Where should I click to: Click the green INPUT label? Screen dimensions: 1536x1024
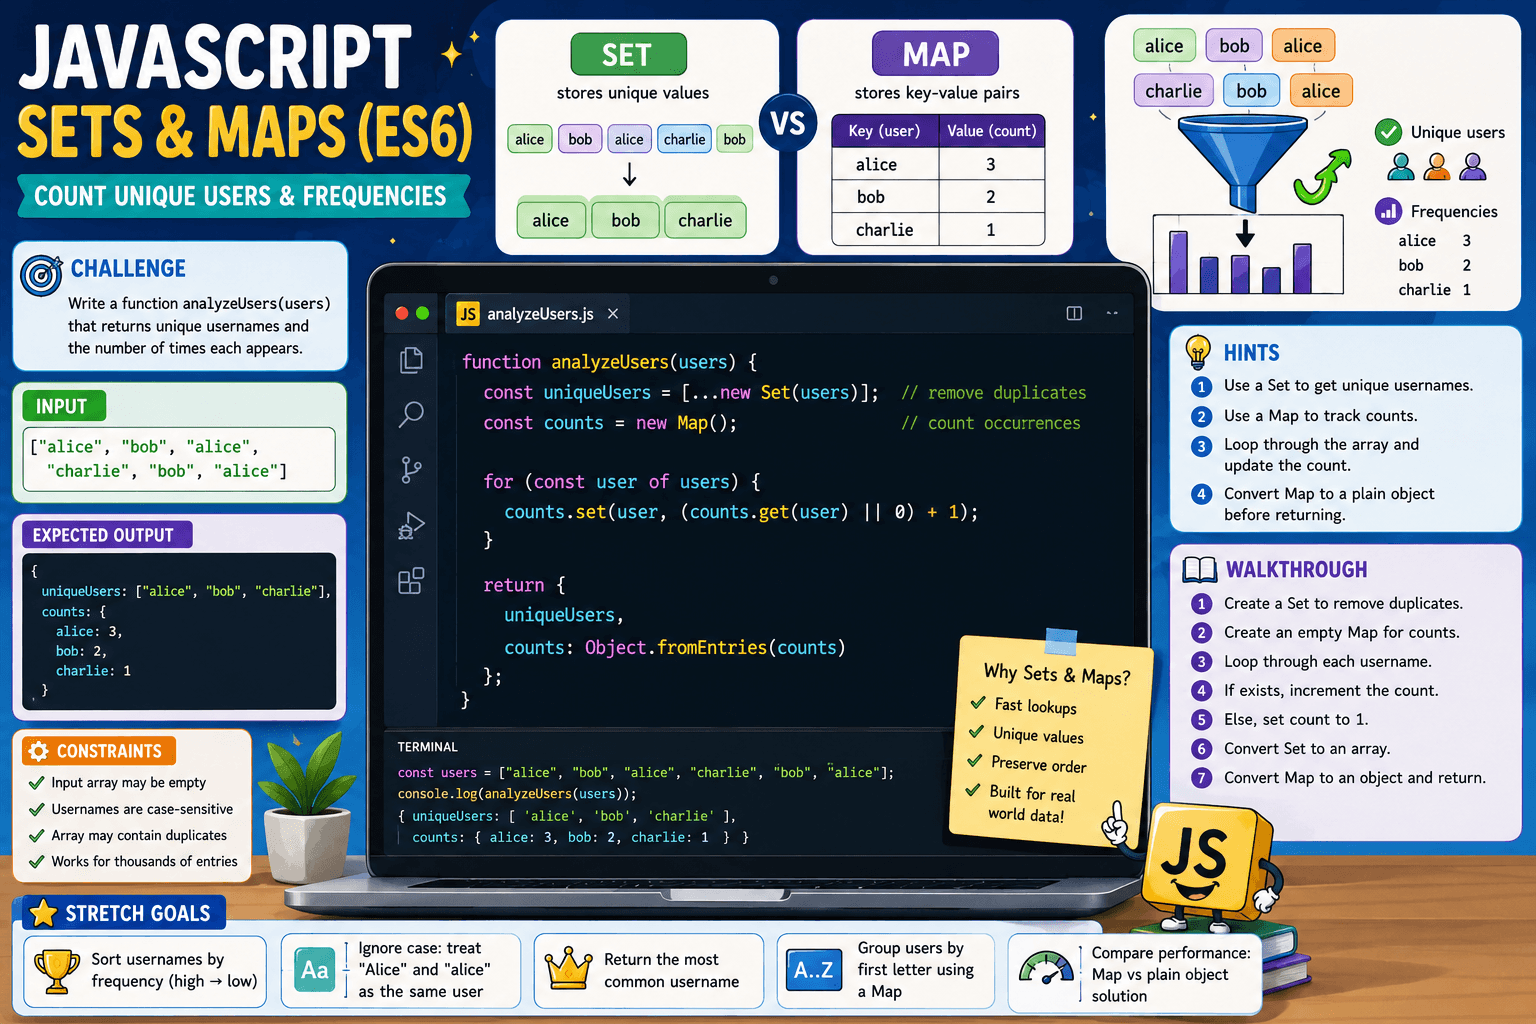click(63, 406)
